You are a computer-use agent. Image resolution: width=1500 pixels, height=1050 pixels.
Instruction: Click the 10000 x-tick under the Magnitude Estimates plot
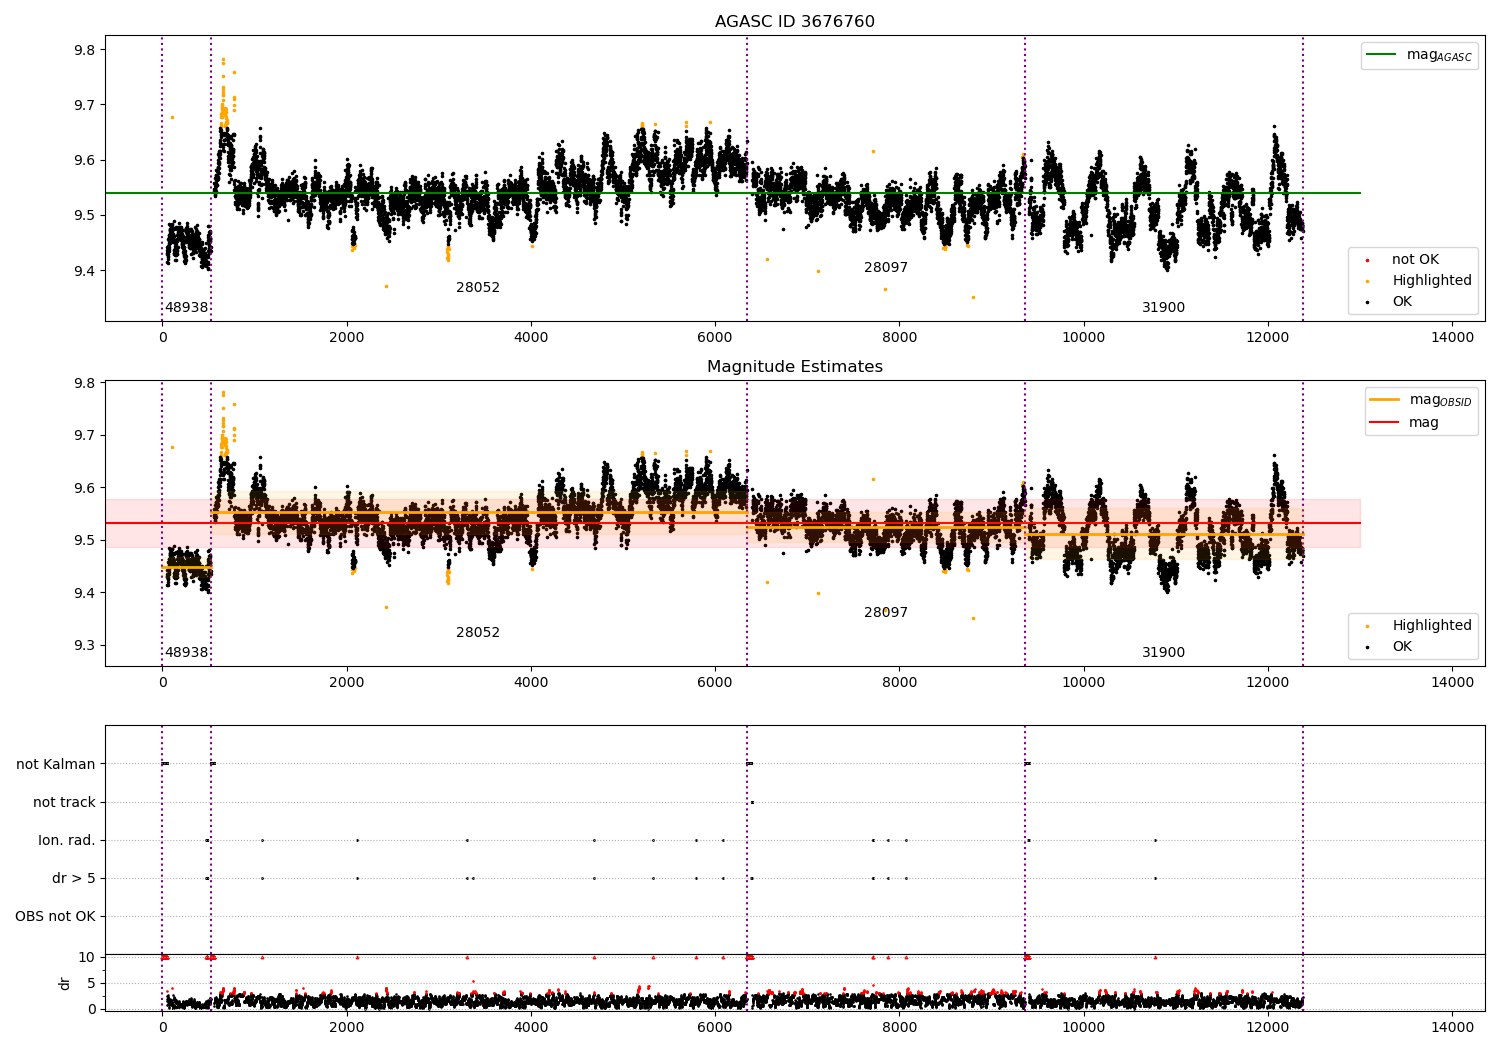pos(1083,683)
